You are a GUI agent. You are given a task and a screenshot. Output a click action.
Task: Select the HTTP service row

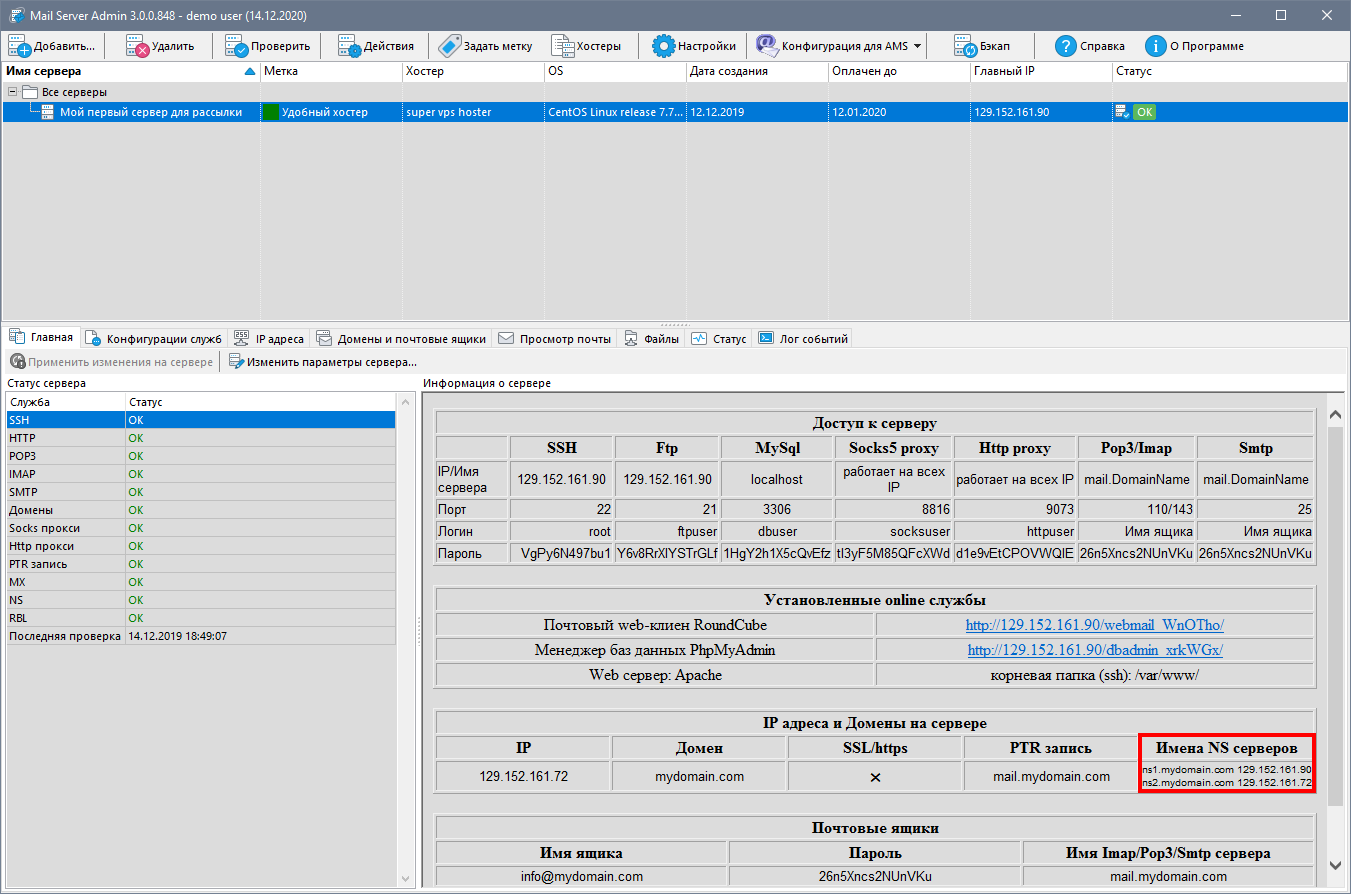click(x=201, y=438)
